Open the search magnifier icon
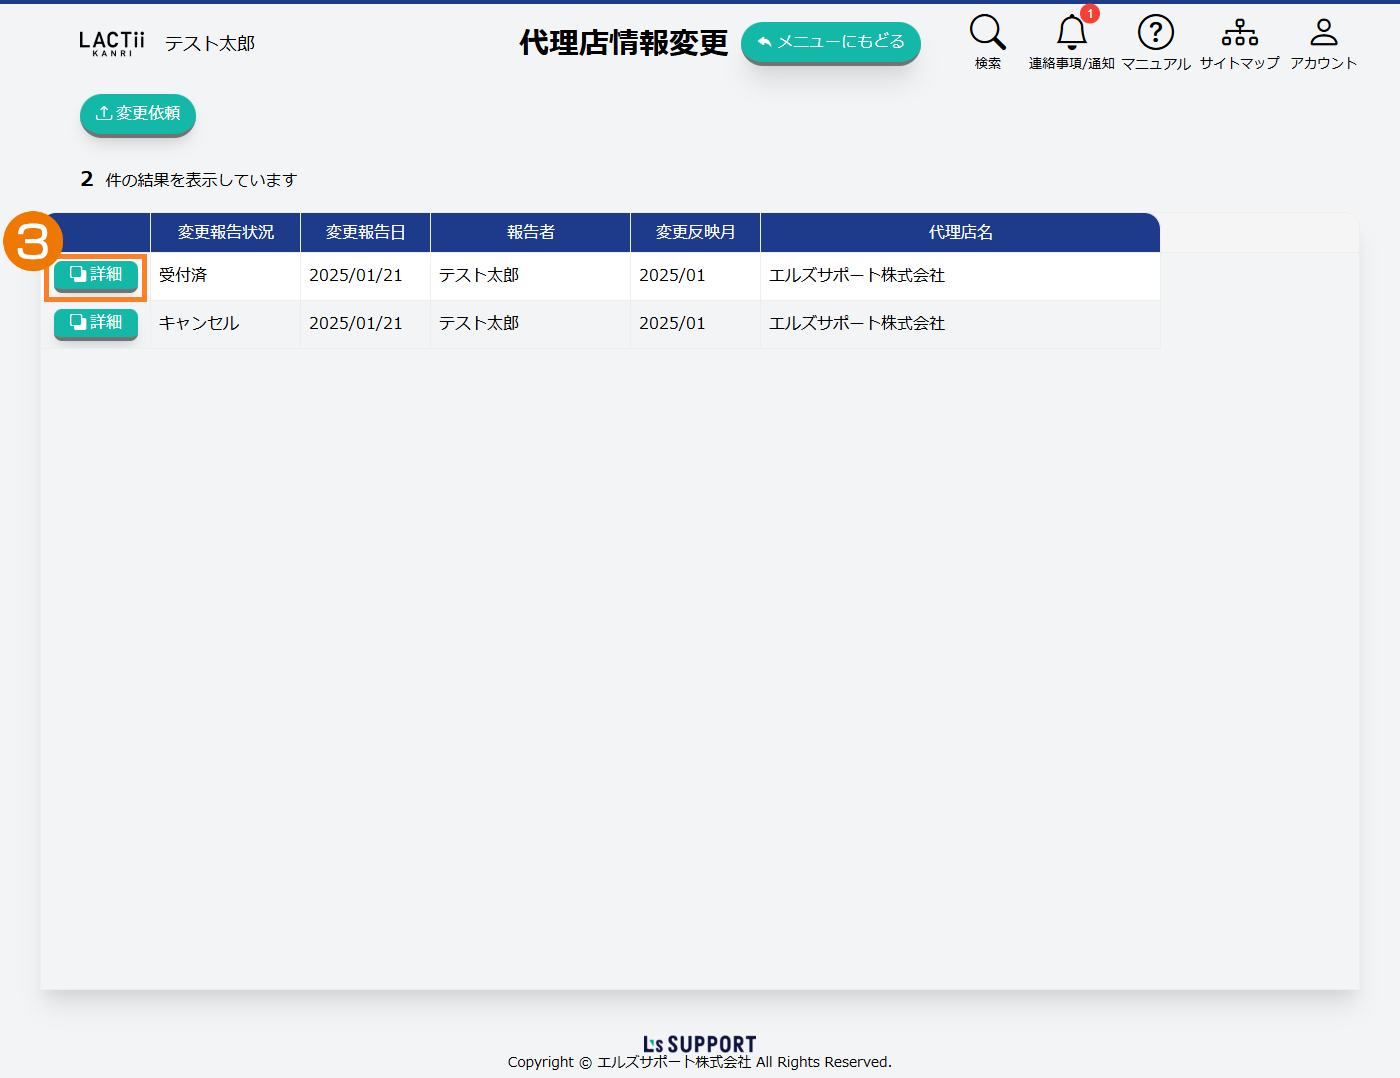 (x=987, y=33)
